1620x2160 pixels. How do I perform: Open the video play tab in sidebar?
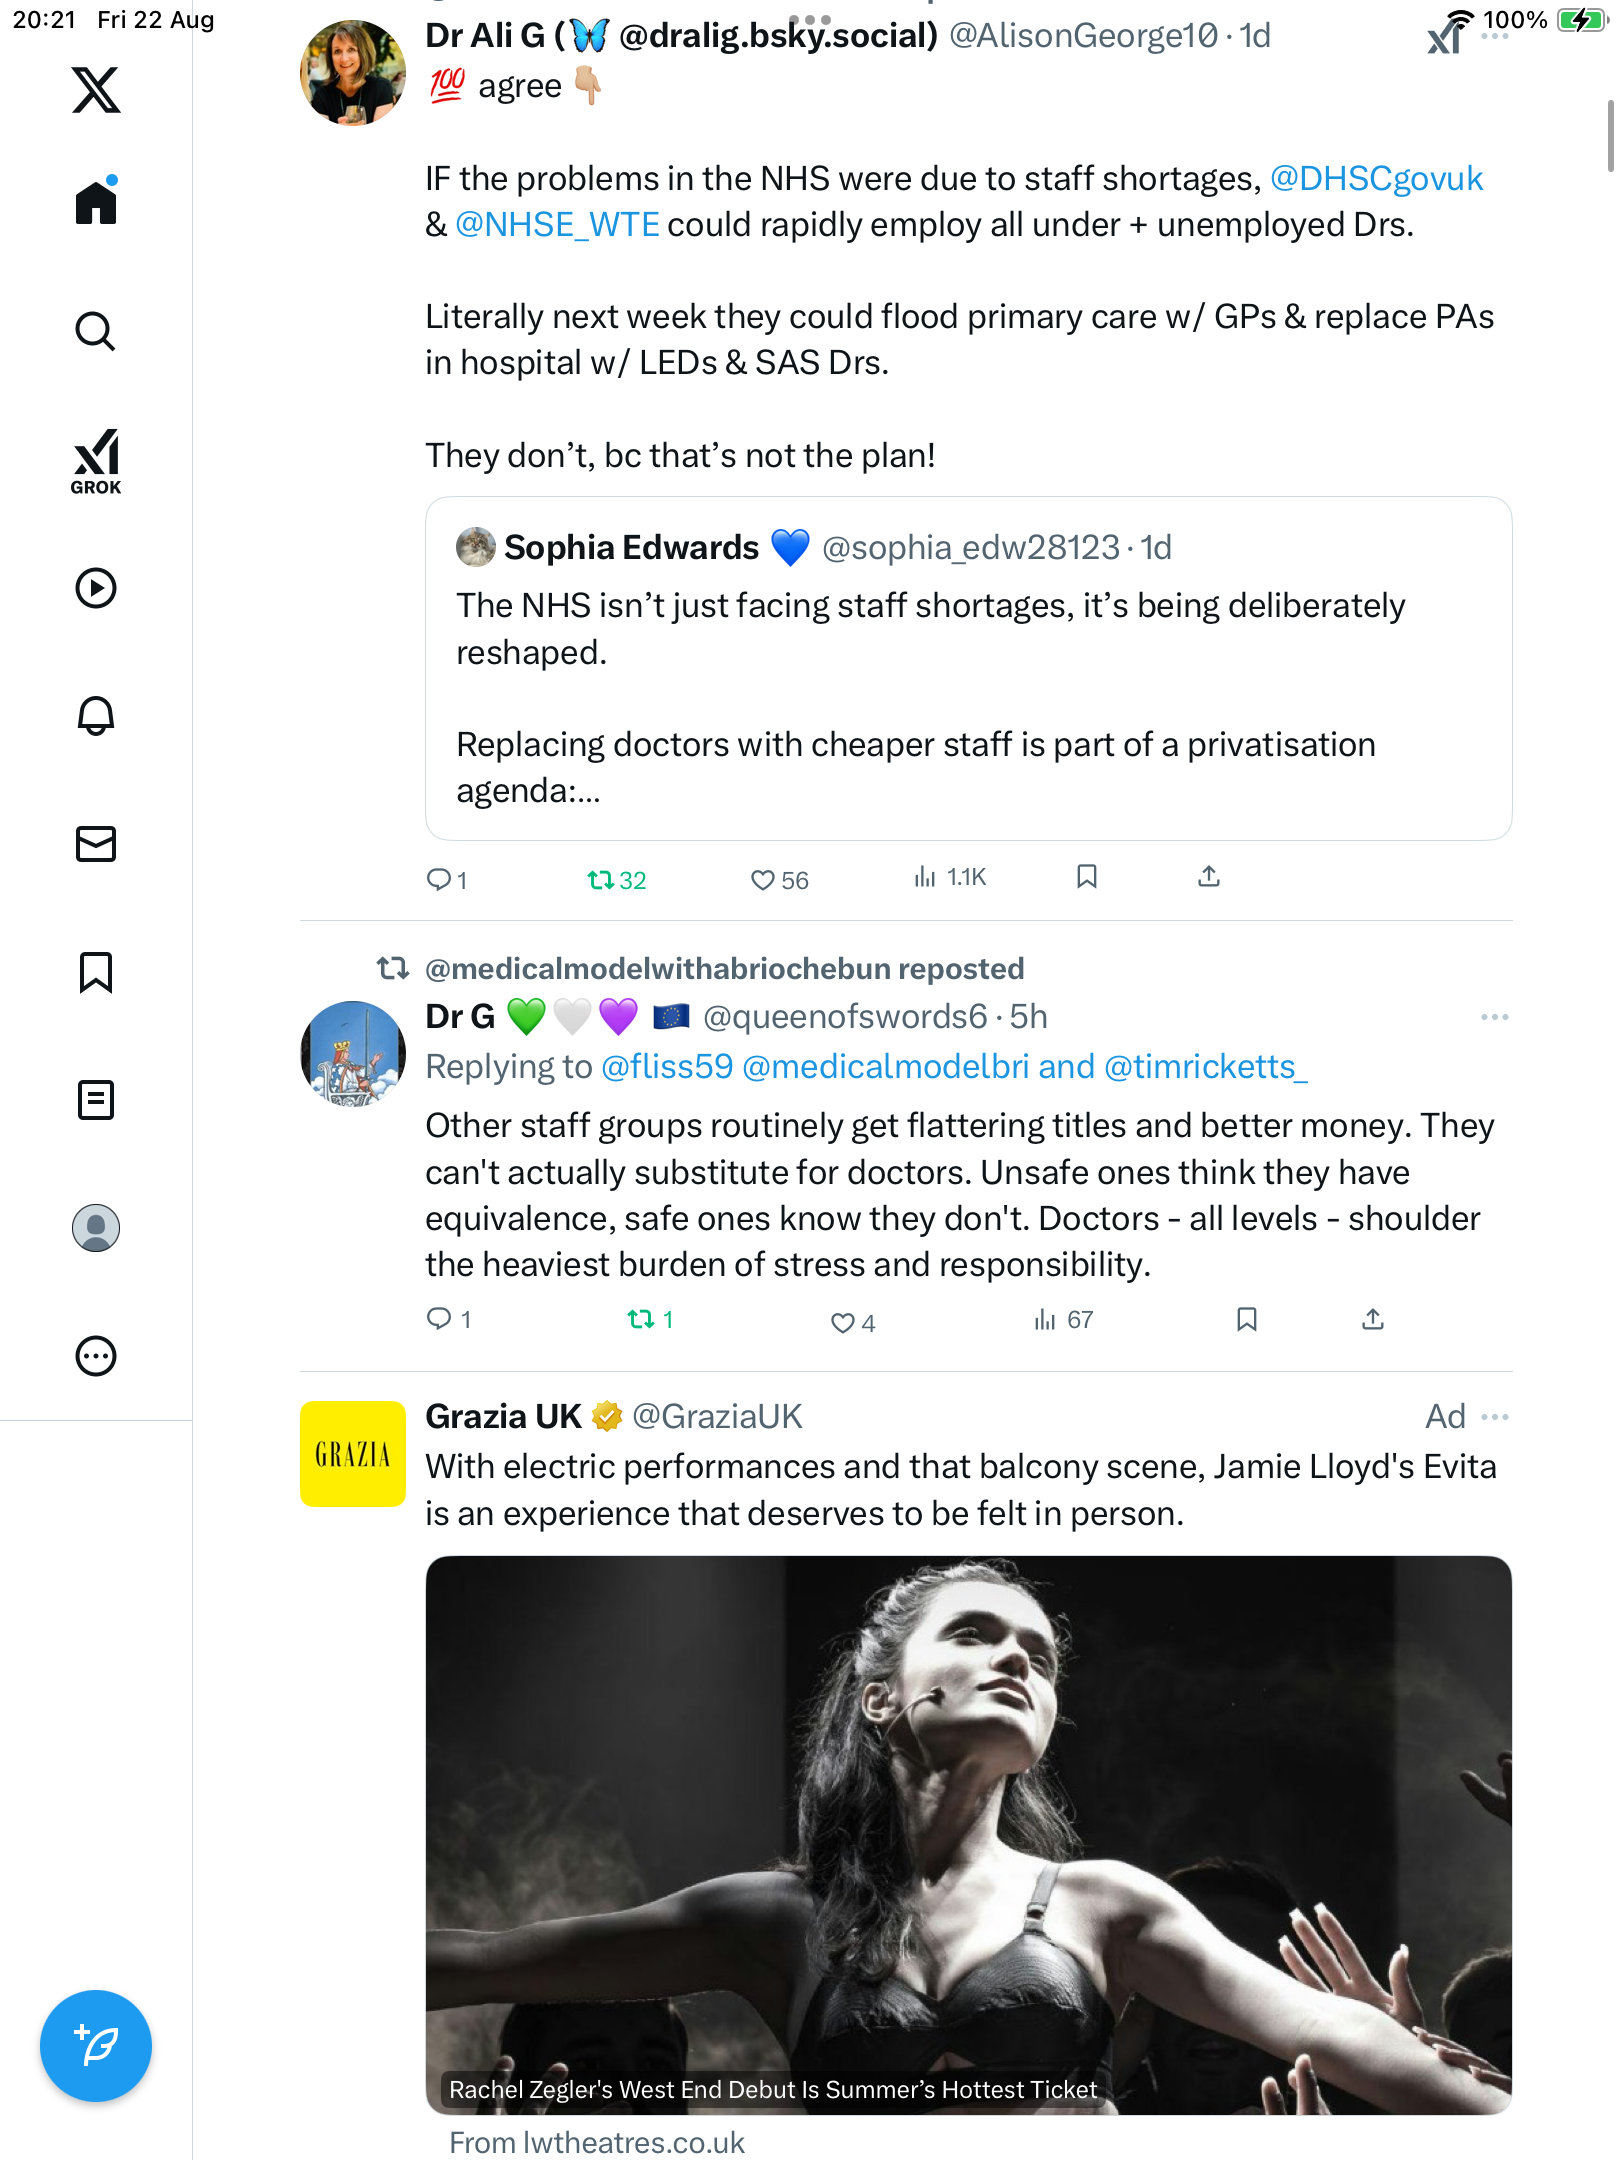click(96, 588)
